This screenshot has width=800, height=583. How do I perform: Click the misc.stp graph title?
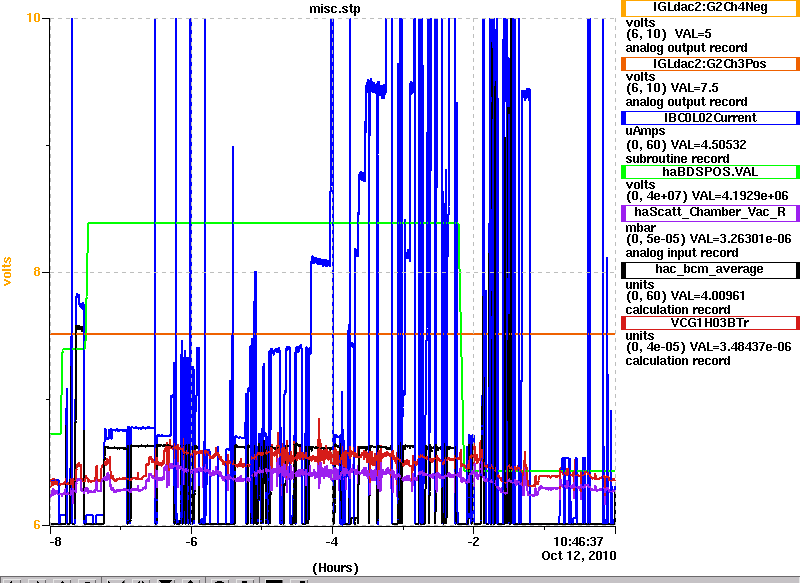click(335, 8)
